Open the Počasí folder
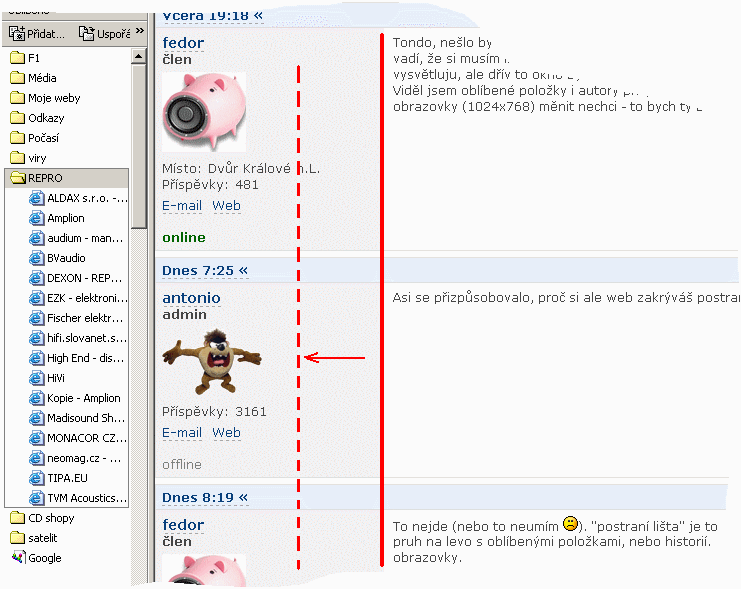This screenshot has width=741, height=589. pyautogui.click(x=34, y=138)
